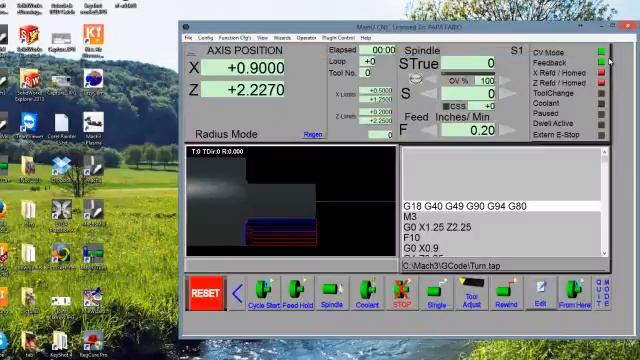Open the Wizards menu
The width and height of the screenshot is (640, 360).
[282, 38]
